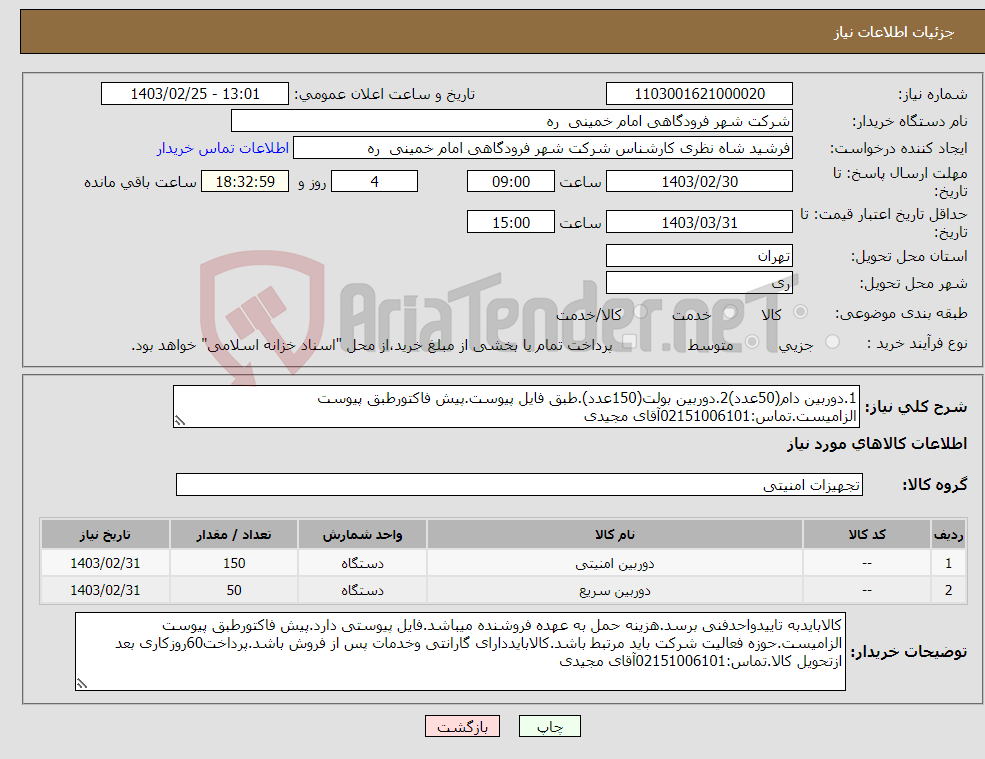
Task: Click the delivery province field تهران
Action: (x=699, y=256)
